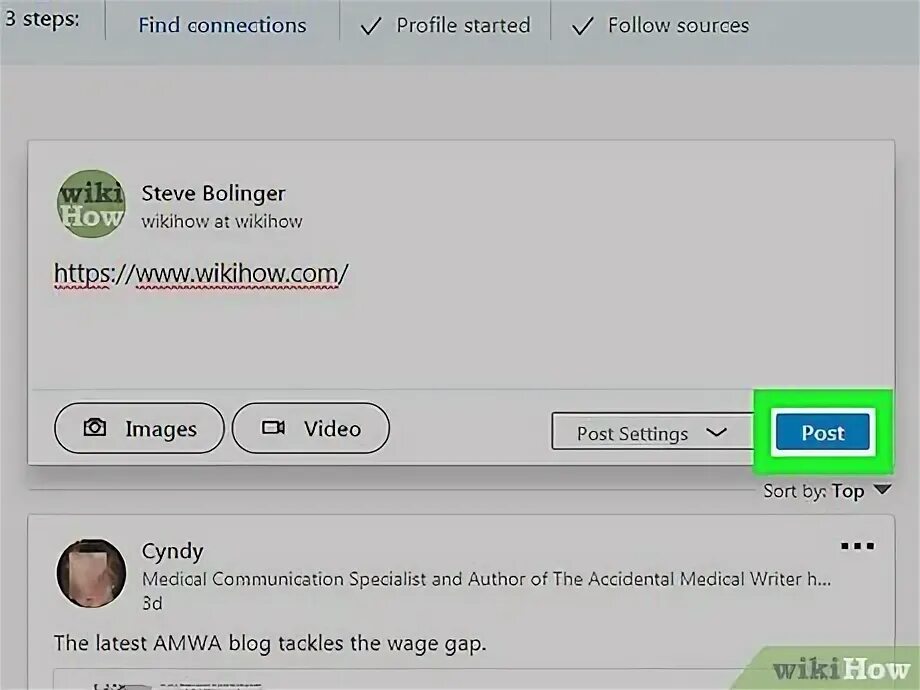This screenshot has height=690, width=920.
Task: Click the video camera icon
Action: [273, 428]
